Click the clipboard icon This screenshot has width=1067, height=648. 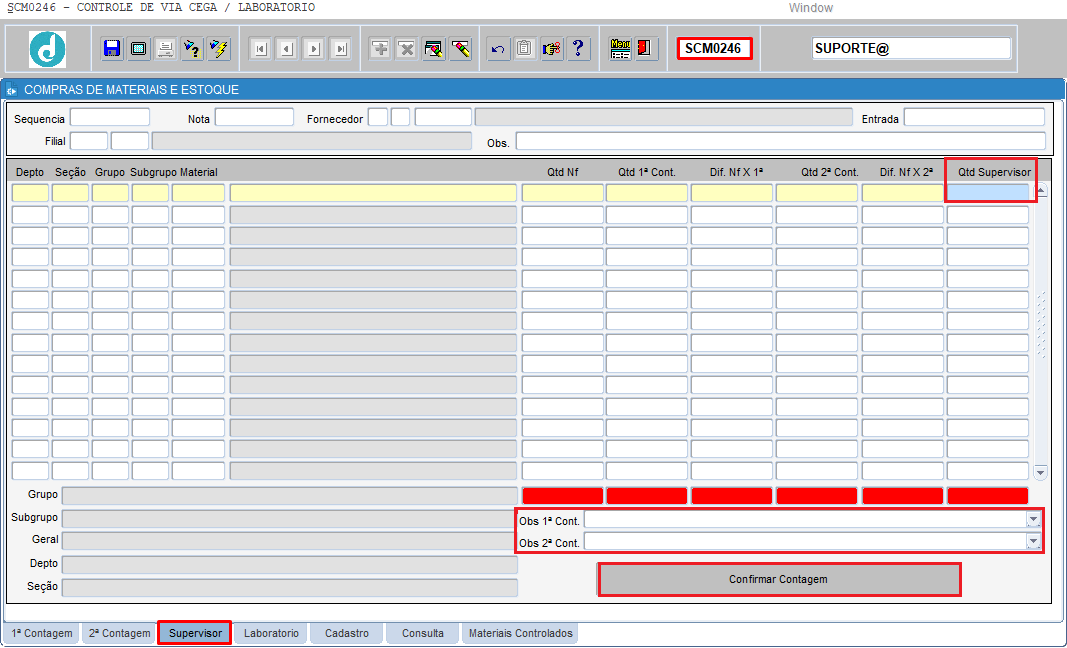(525, 49)
